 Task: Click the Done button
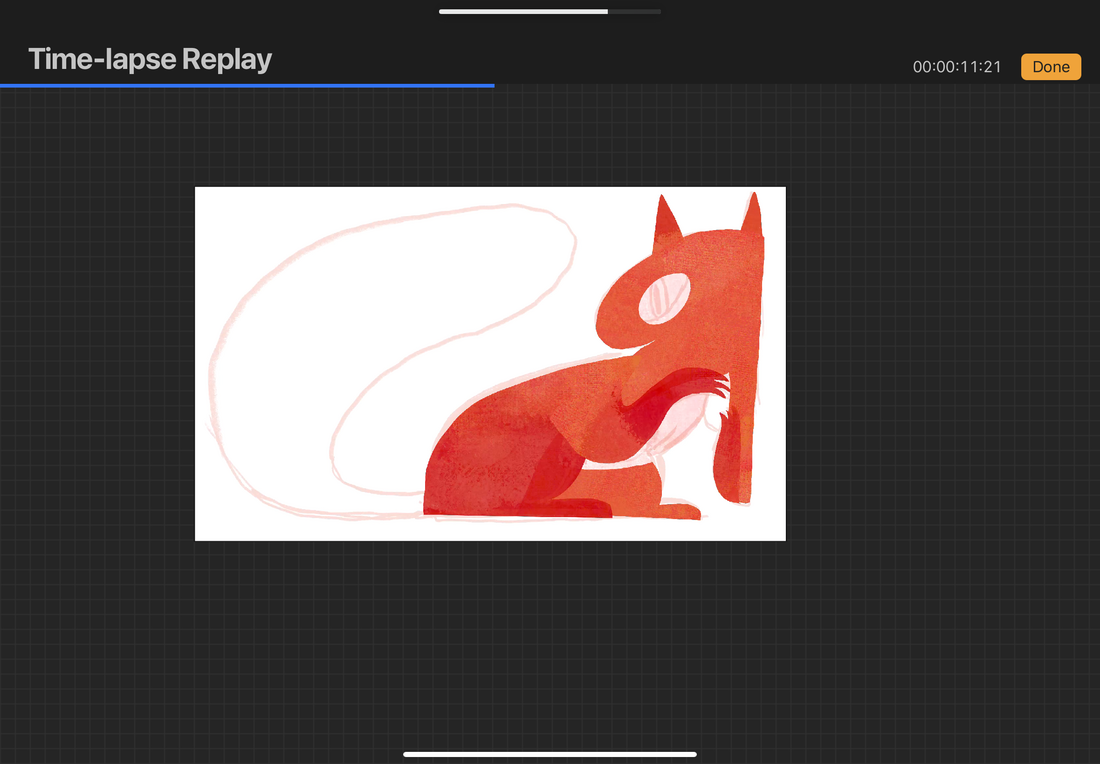(x=1050, y=67)
